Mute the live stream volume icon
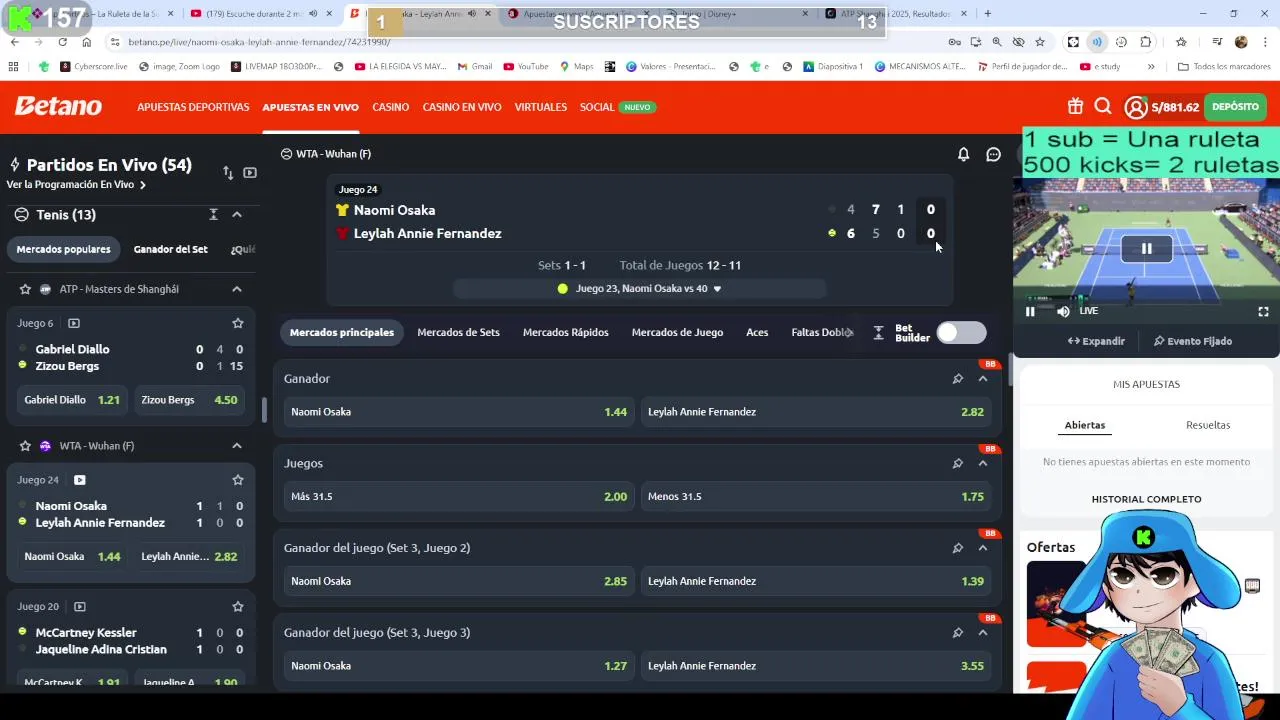 (1063, 312)
